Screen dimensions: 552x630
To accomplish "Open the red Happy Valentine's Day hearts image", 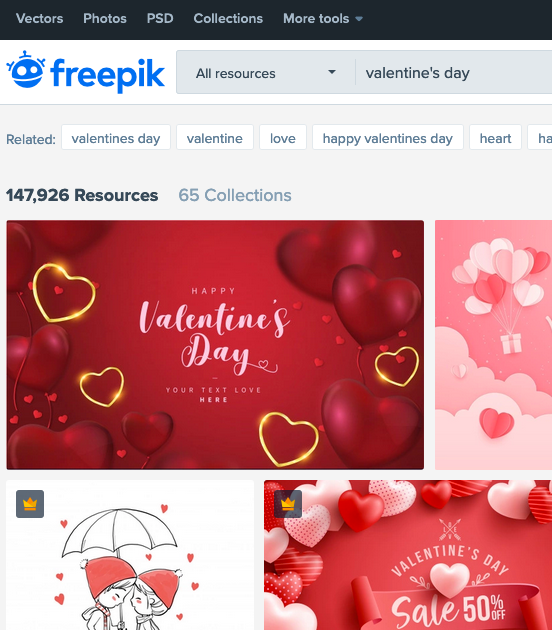I will click(x=215, y=345).
